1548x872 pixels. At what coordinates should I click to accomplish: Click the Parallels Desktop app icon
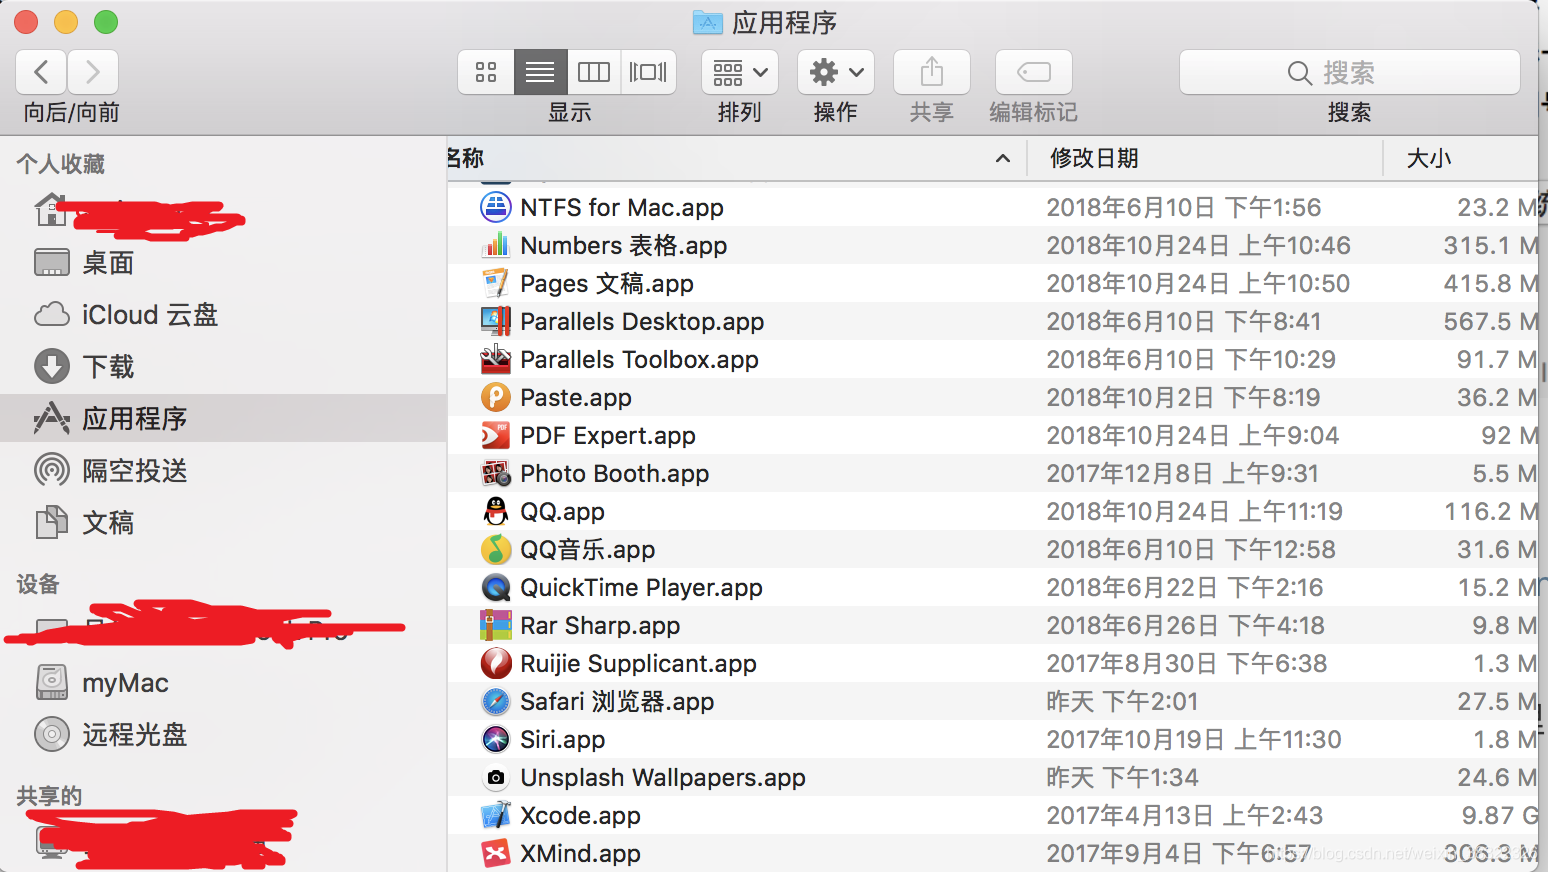[496, 321]
